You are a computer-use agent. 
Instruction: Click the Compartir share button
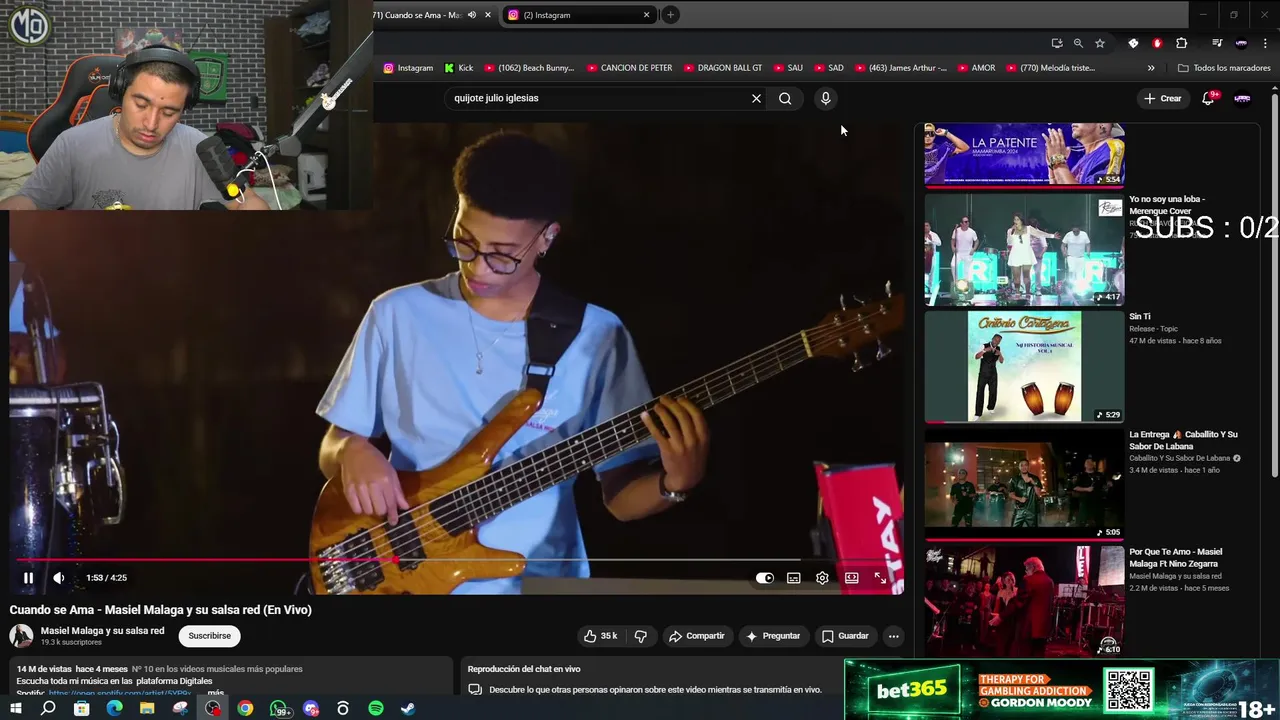[x=697, y=636]
